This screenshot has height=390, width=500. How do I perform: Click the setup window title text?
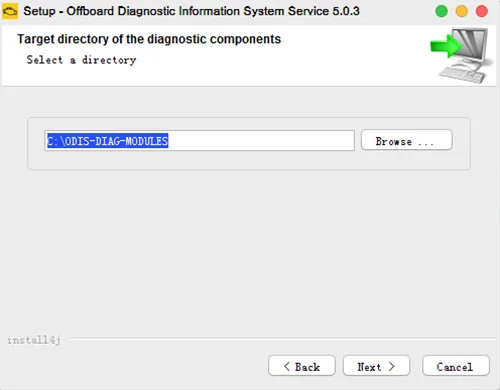click(x=191, y=11)
